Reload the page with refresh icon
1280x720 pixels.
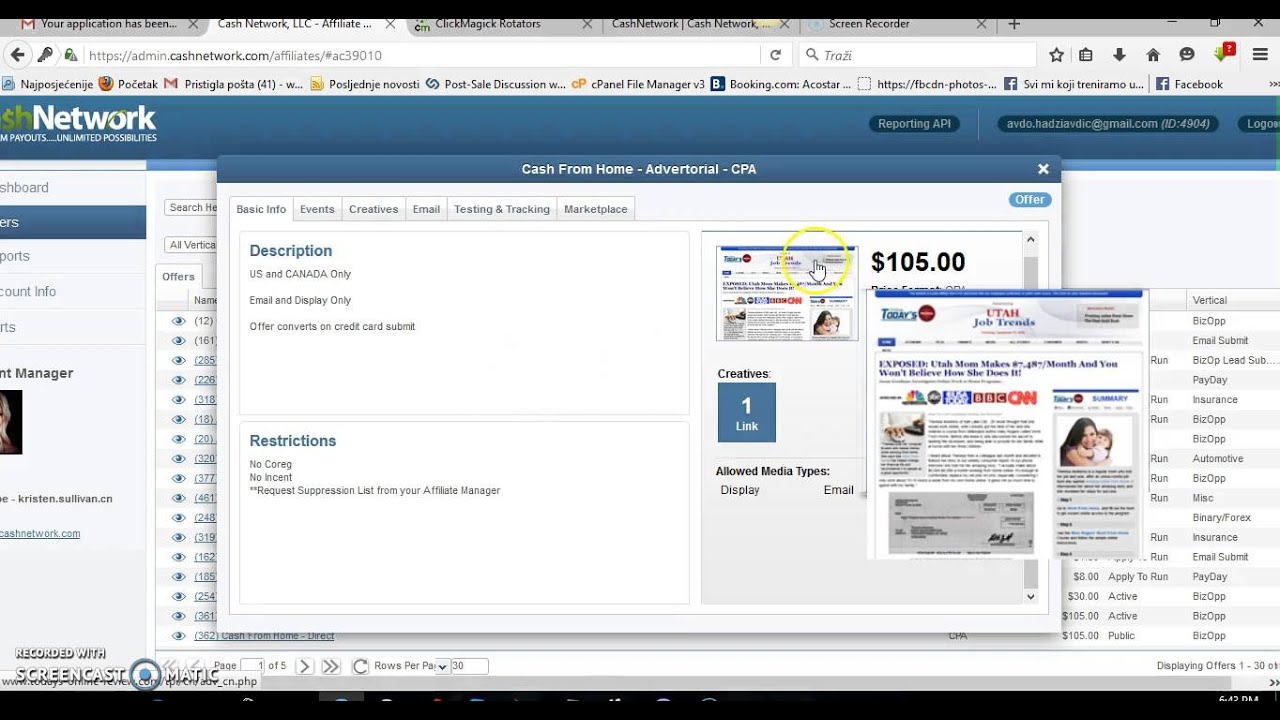tap(775, 55)
